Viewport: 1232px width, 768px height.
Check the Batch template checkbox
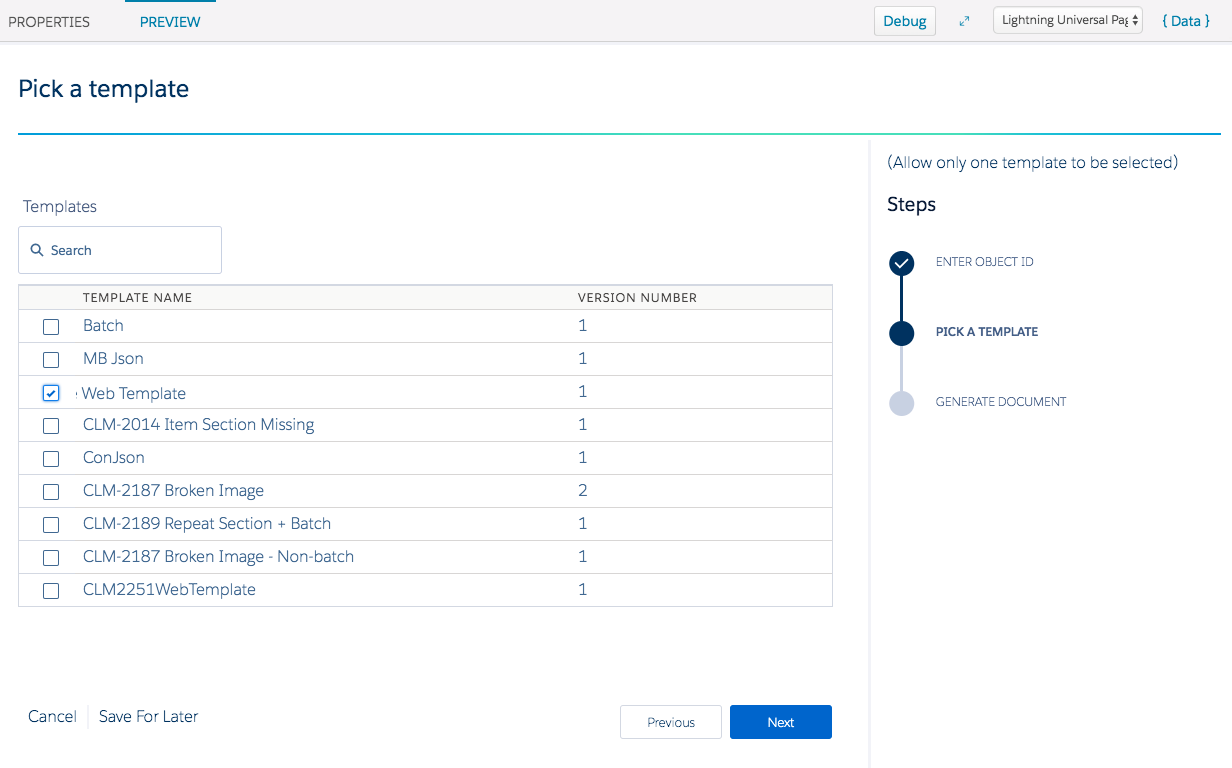[x=51, y=327]
